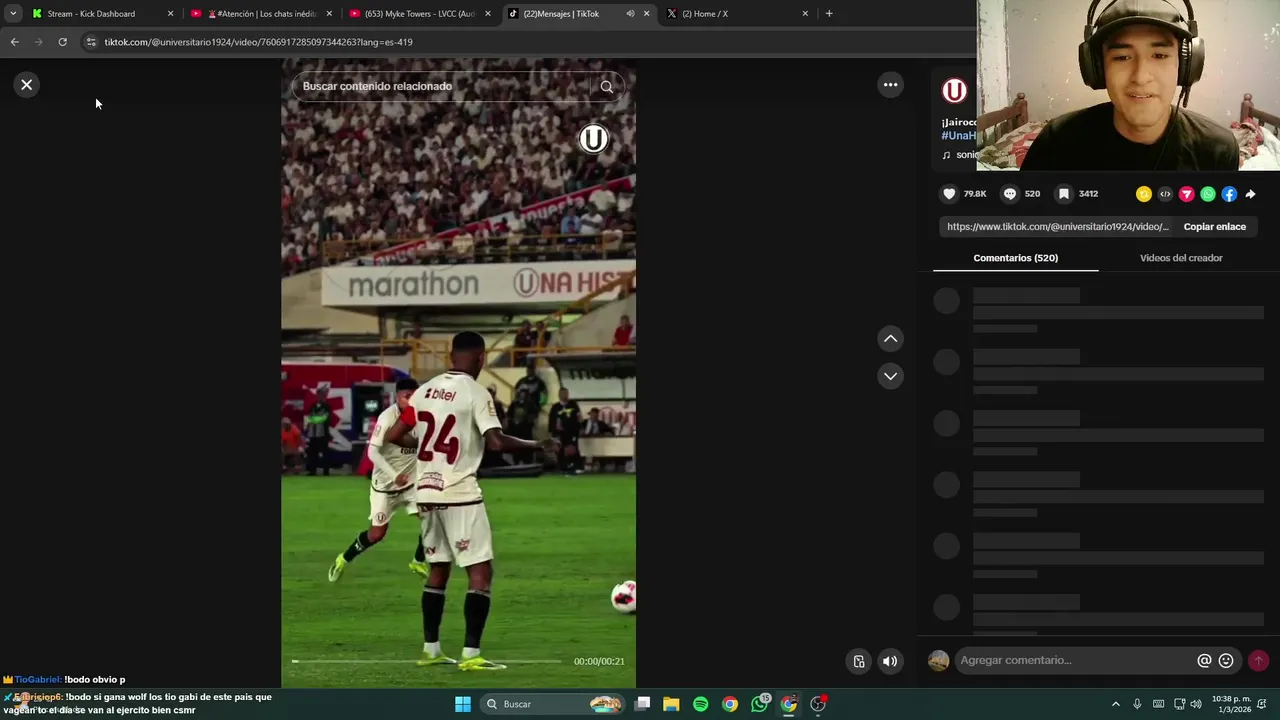Image resolution: width=1280 pixels, height=720 pixels.
Task: Open emoji picker in comment box
Action: [1226, 660]
